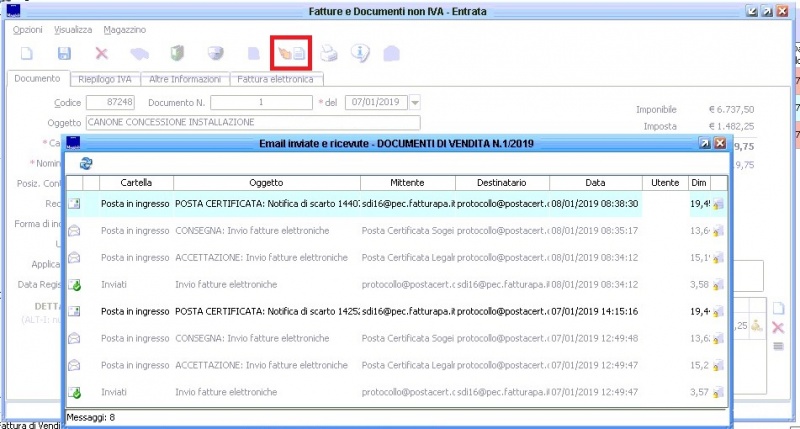Viewport: 800px width, 429px height.
Task: Open the Altre Informazioni tab
Action: [x=185, y=78]
